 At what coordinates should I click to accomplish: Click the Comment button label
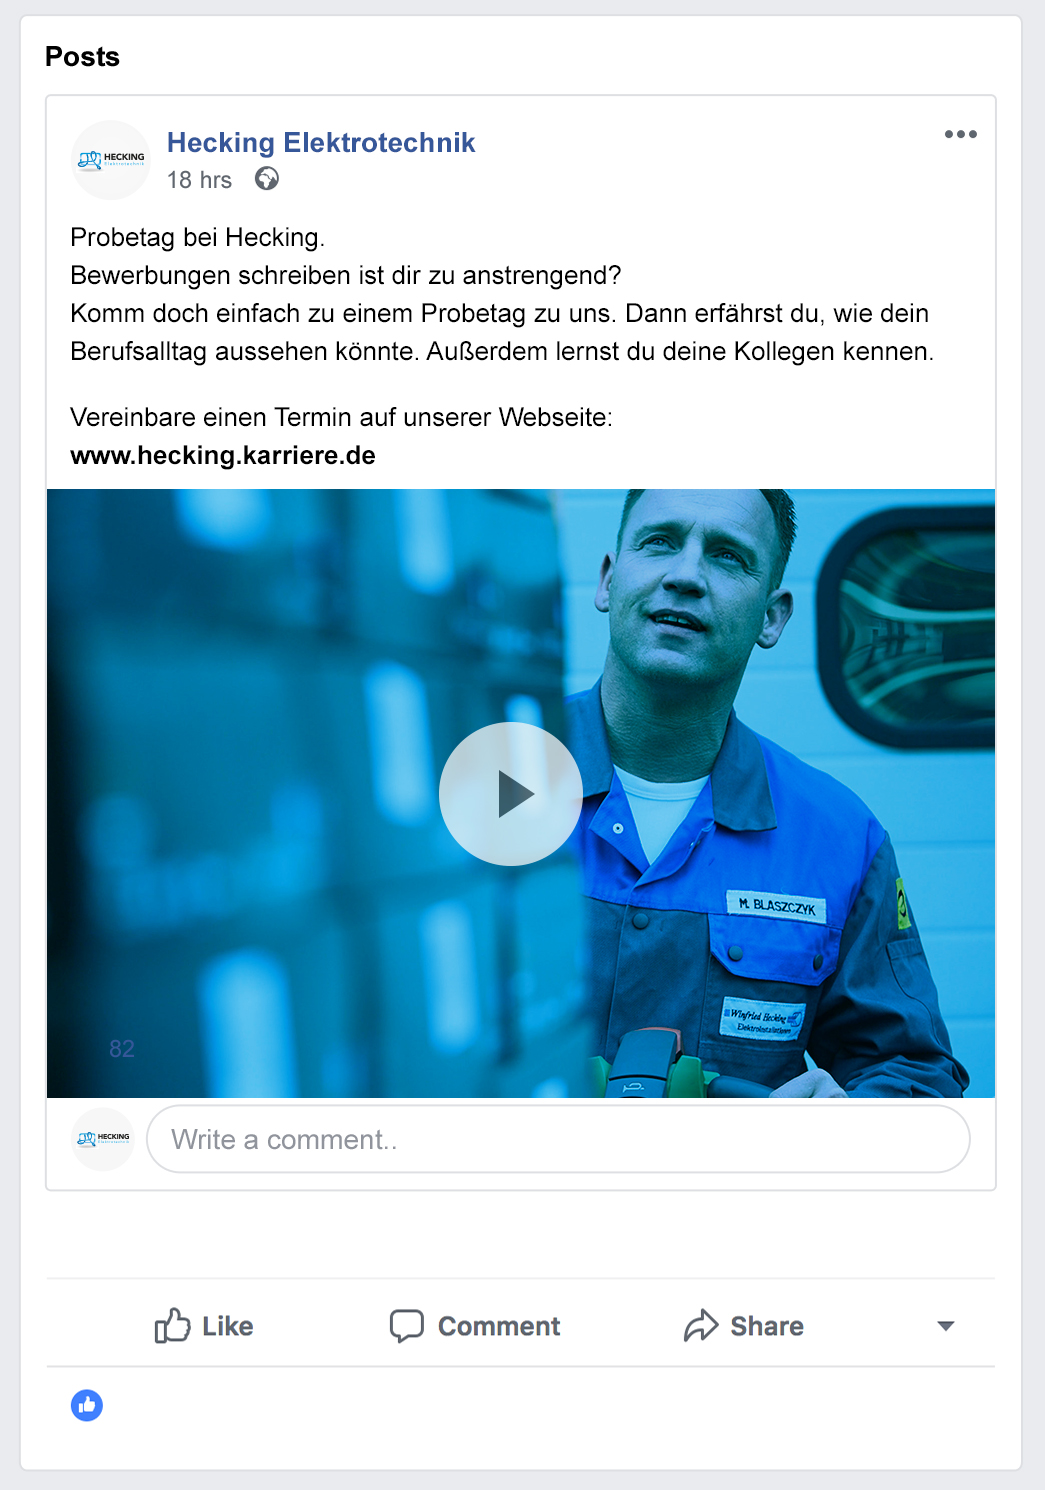click(499, 1326)
